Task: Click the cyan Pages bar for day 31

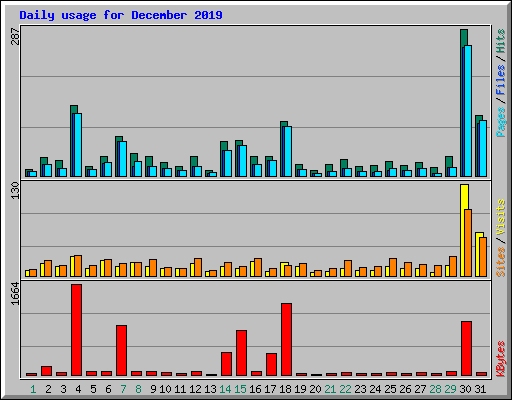Action: [483, 148]
